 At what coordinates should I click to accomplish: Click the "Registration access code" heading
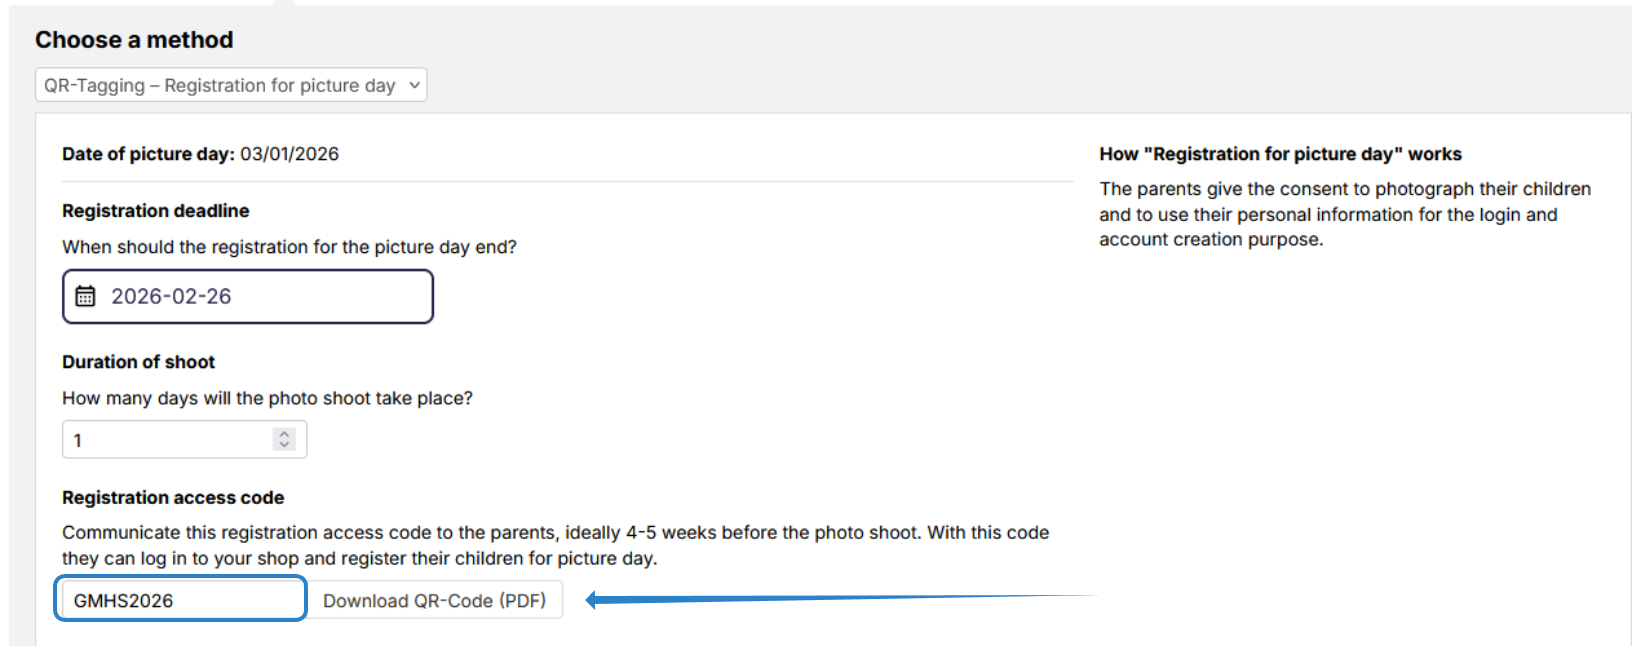click(x=173, y=498)
